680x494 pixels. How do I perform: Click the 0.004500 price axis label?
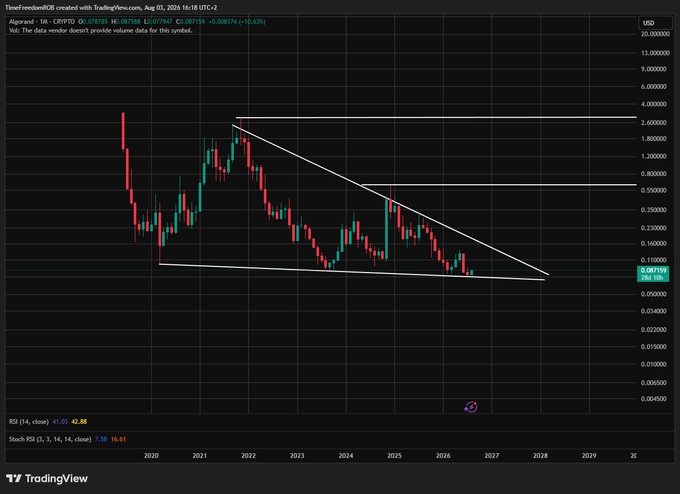(x=655, y=399)
